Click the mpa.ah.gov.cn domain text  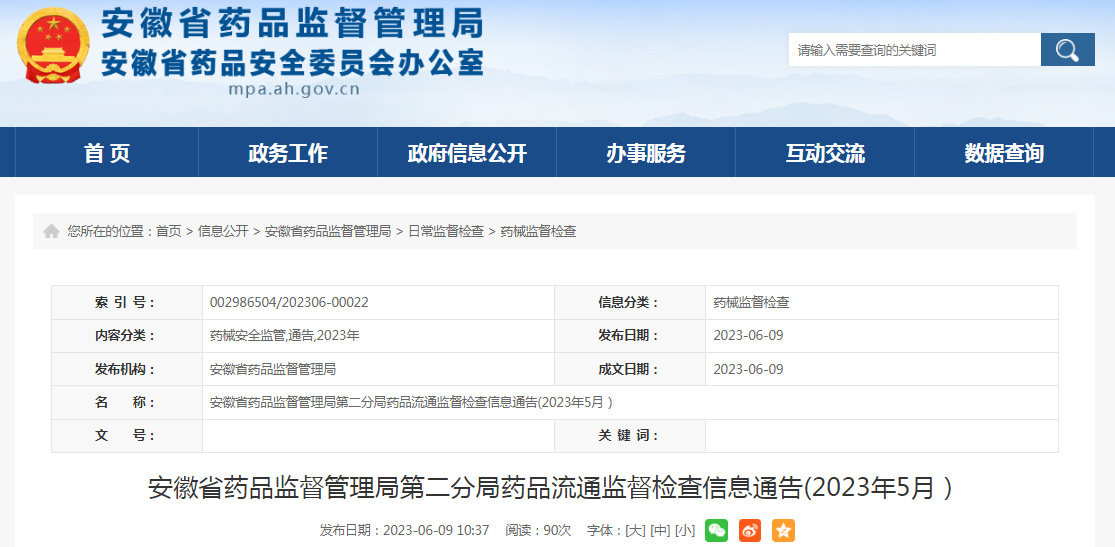294,89
